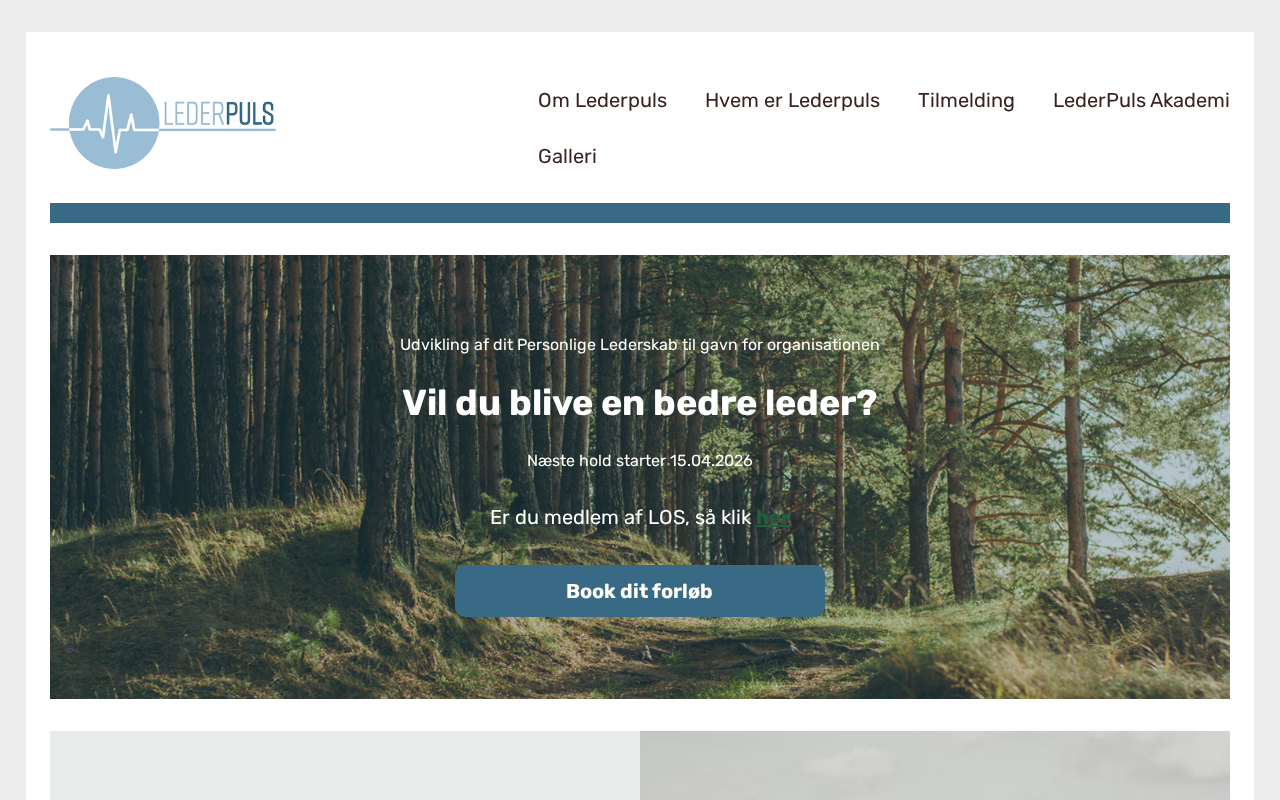Click the heartbeat circle logo icon

tap(114, 123)
